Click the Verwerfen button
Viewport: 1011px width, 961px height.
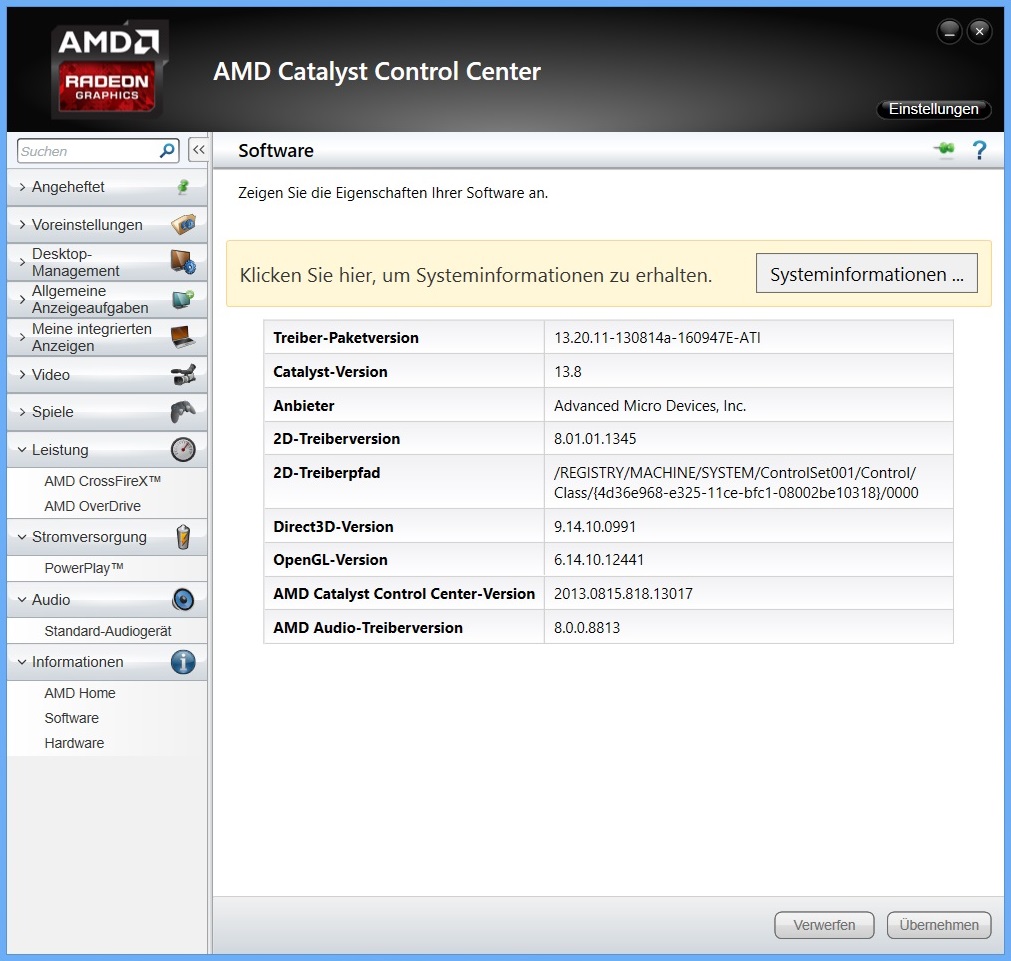[x=824, y=925]
